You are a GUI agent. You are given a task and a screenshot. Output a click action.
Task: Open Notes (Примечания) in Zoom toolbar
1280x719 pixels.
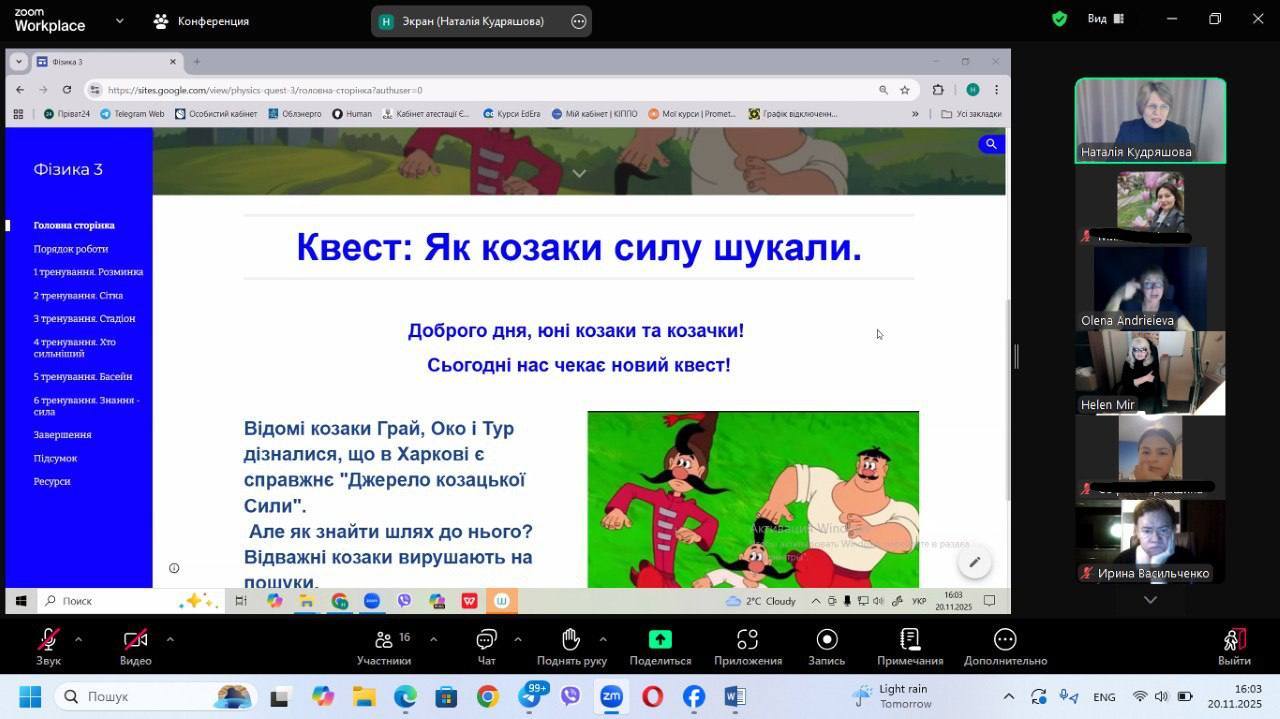[x=909, y=640]
